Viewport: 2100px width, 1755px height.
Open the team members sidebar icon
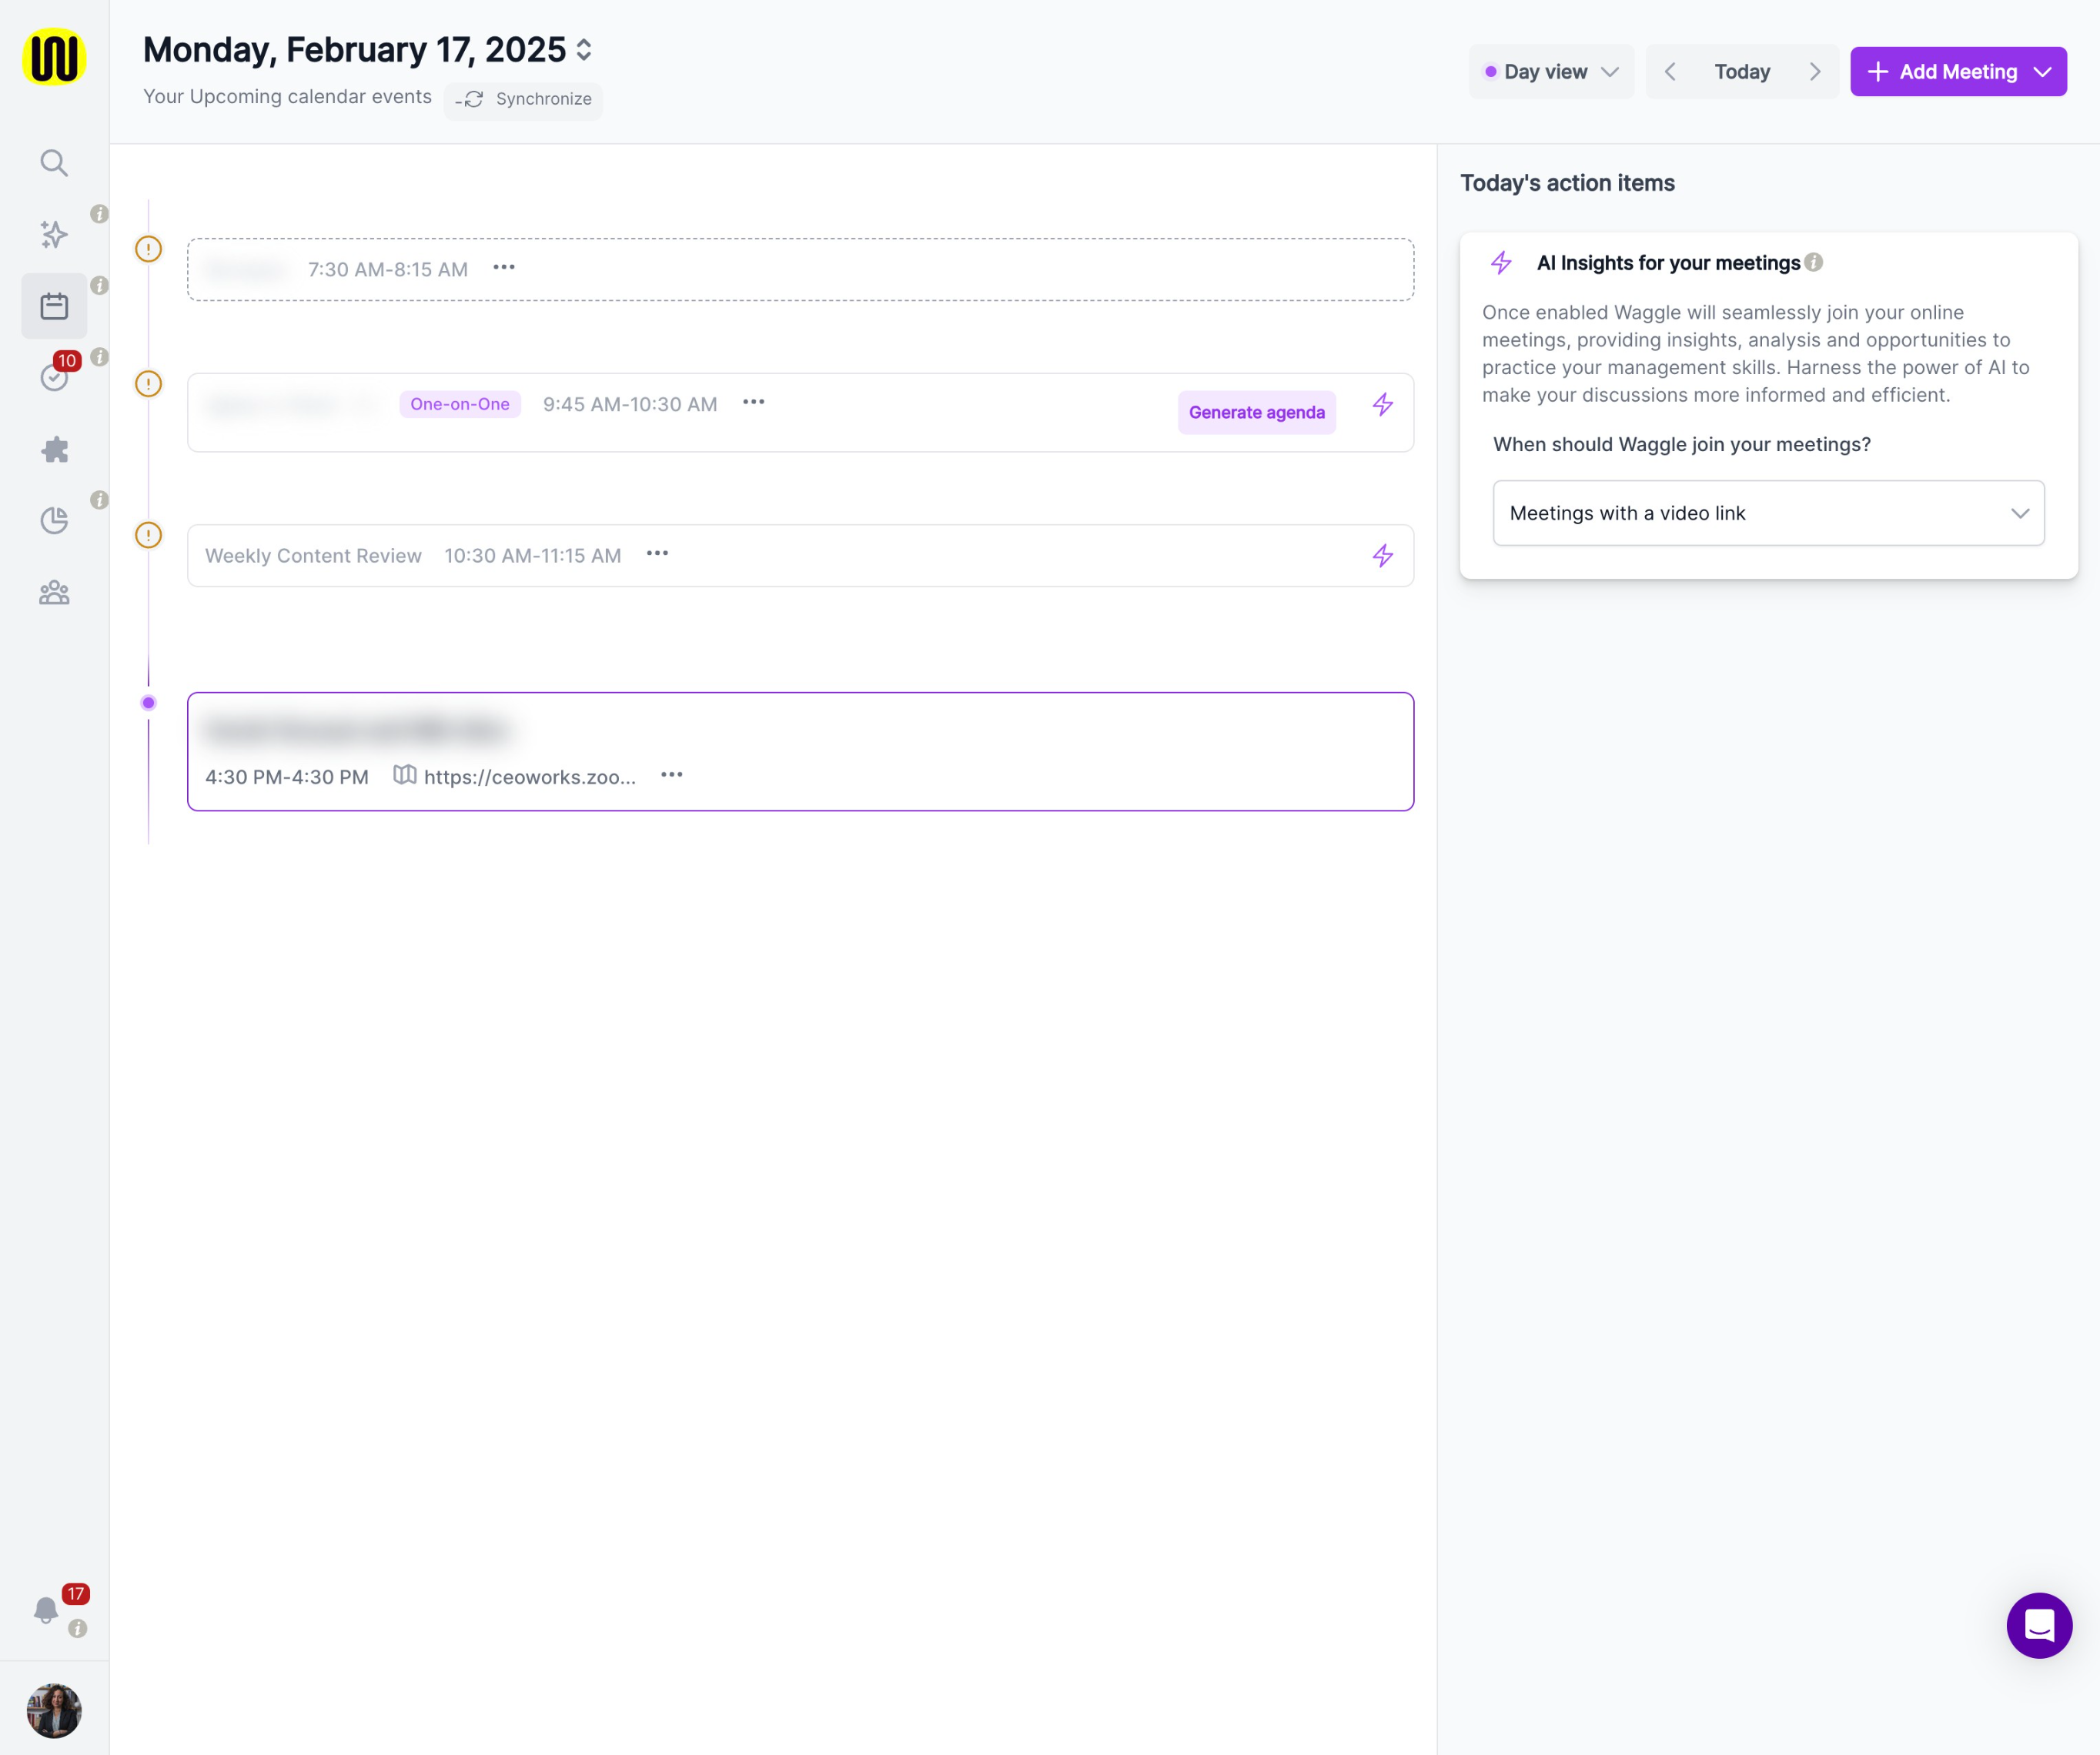point(54,593)
